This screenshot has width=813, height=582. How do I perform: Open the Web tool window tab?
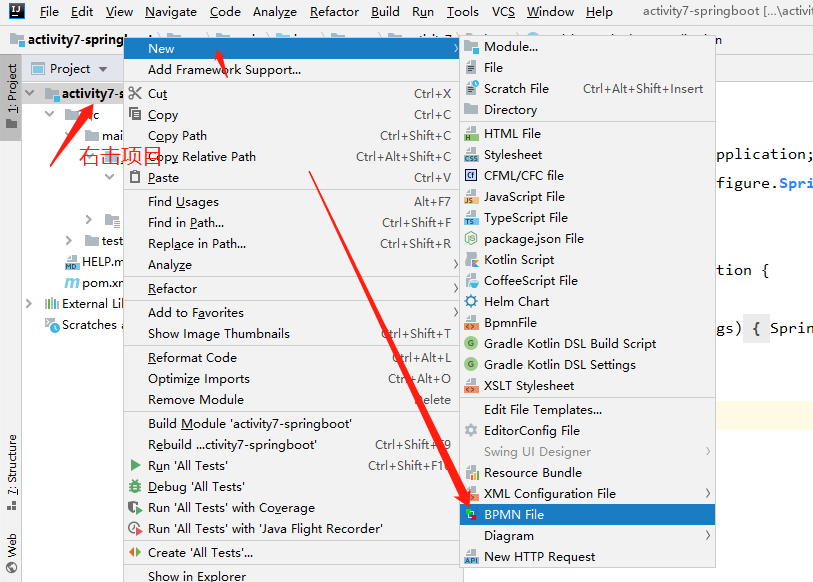coord(11,553)
